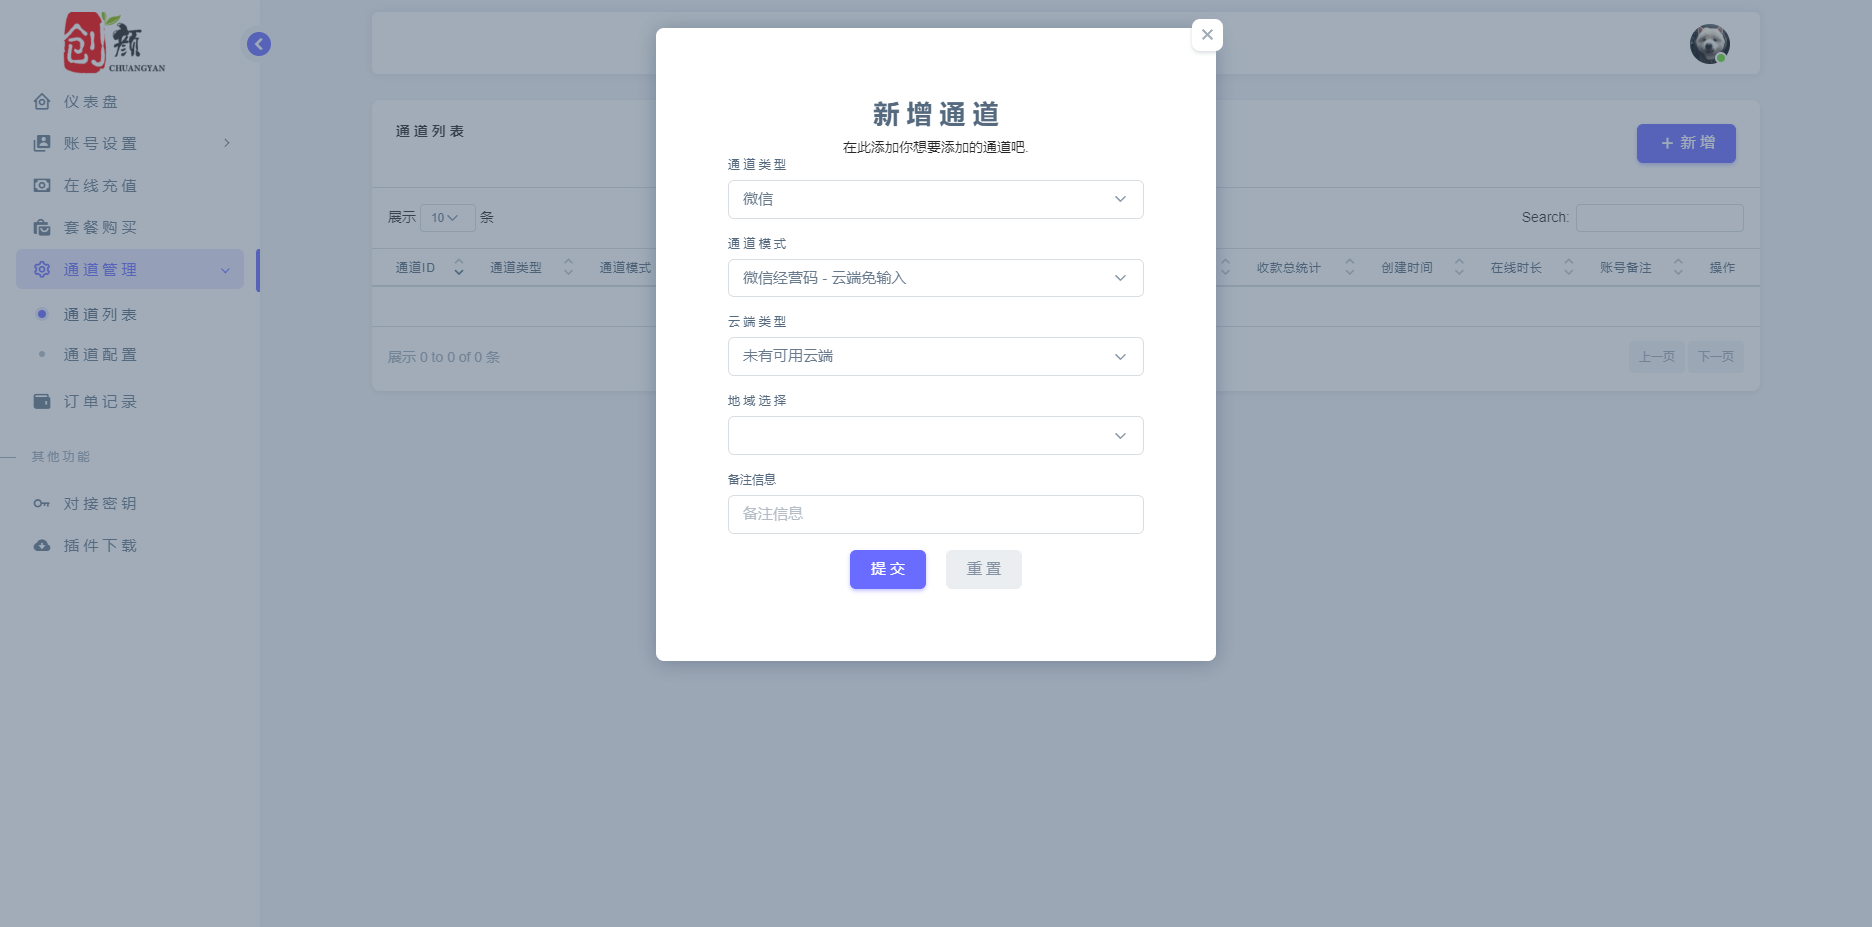This screenshot has width=1872, height=927.
Task: Open 订单记录 menu item
Action: point(130,401)
